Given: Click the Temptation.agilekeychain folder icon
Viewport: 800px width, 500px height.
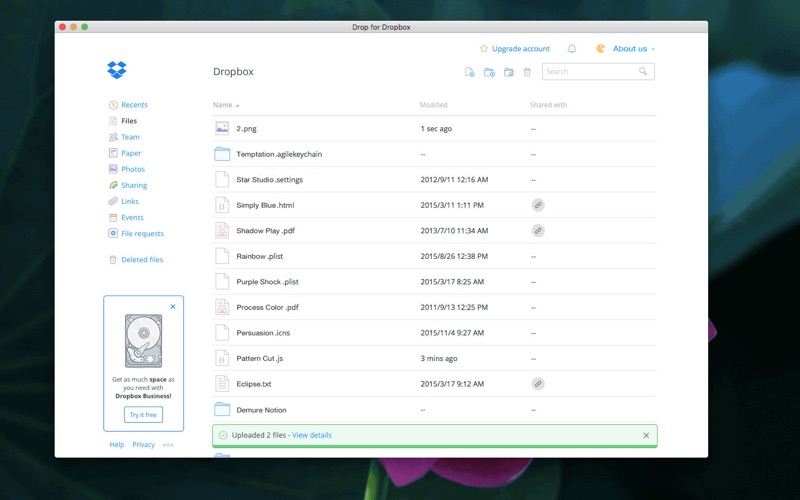Looking at the screenshot, I should click(222, 154).
